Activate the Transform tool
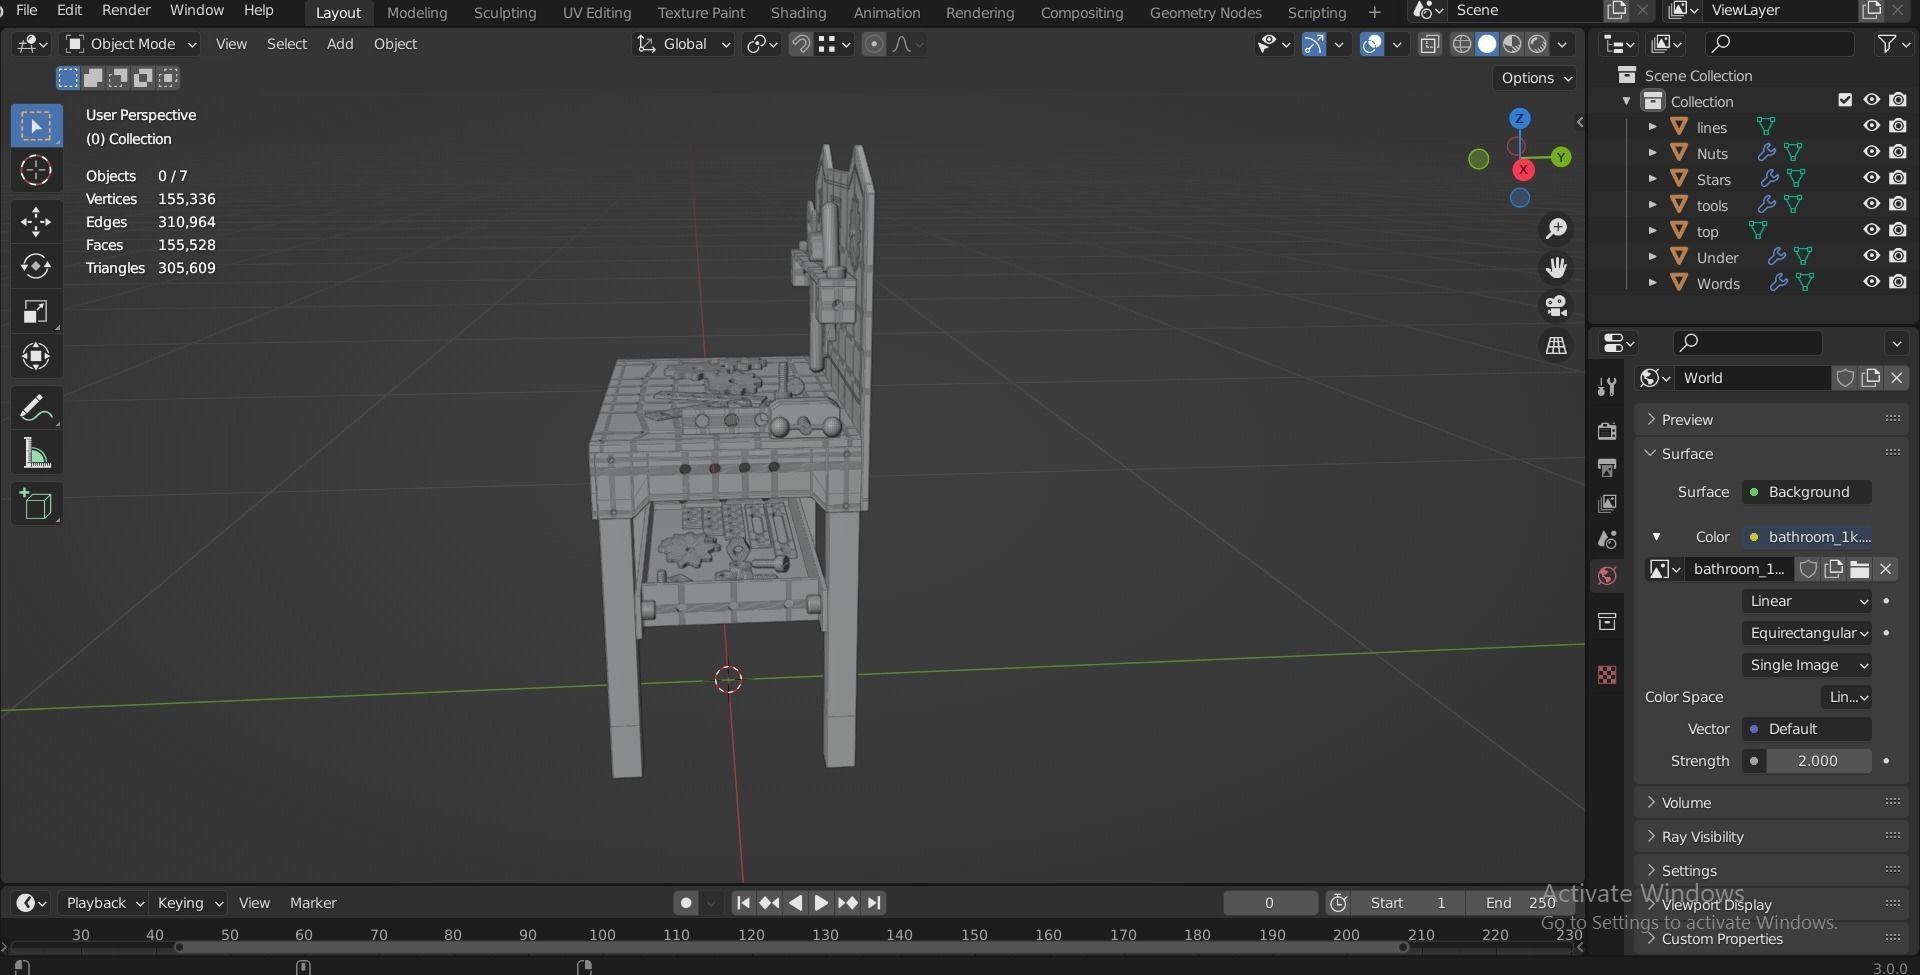 [x=36, y=357]
